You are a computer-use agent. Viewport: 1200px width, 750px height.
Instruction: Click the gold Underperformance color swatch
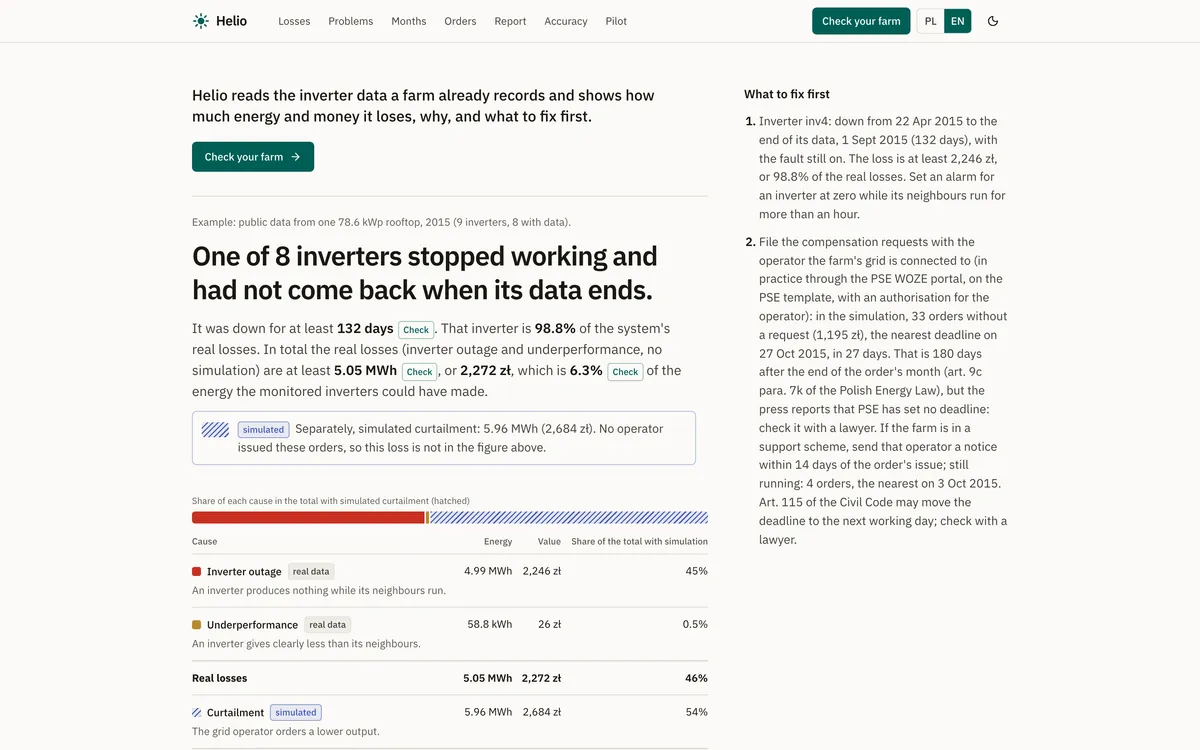(x=197, y=625)
